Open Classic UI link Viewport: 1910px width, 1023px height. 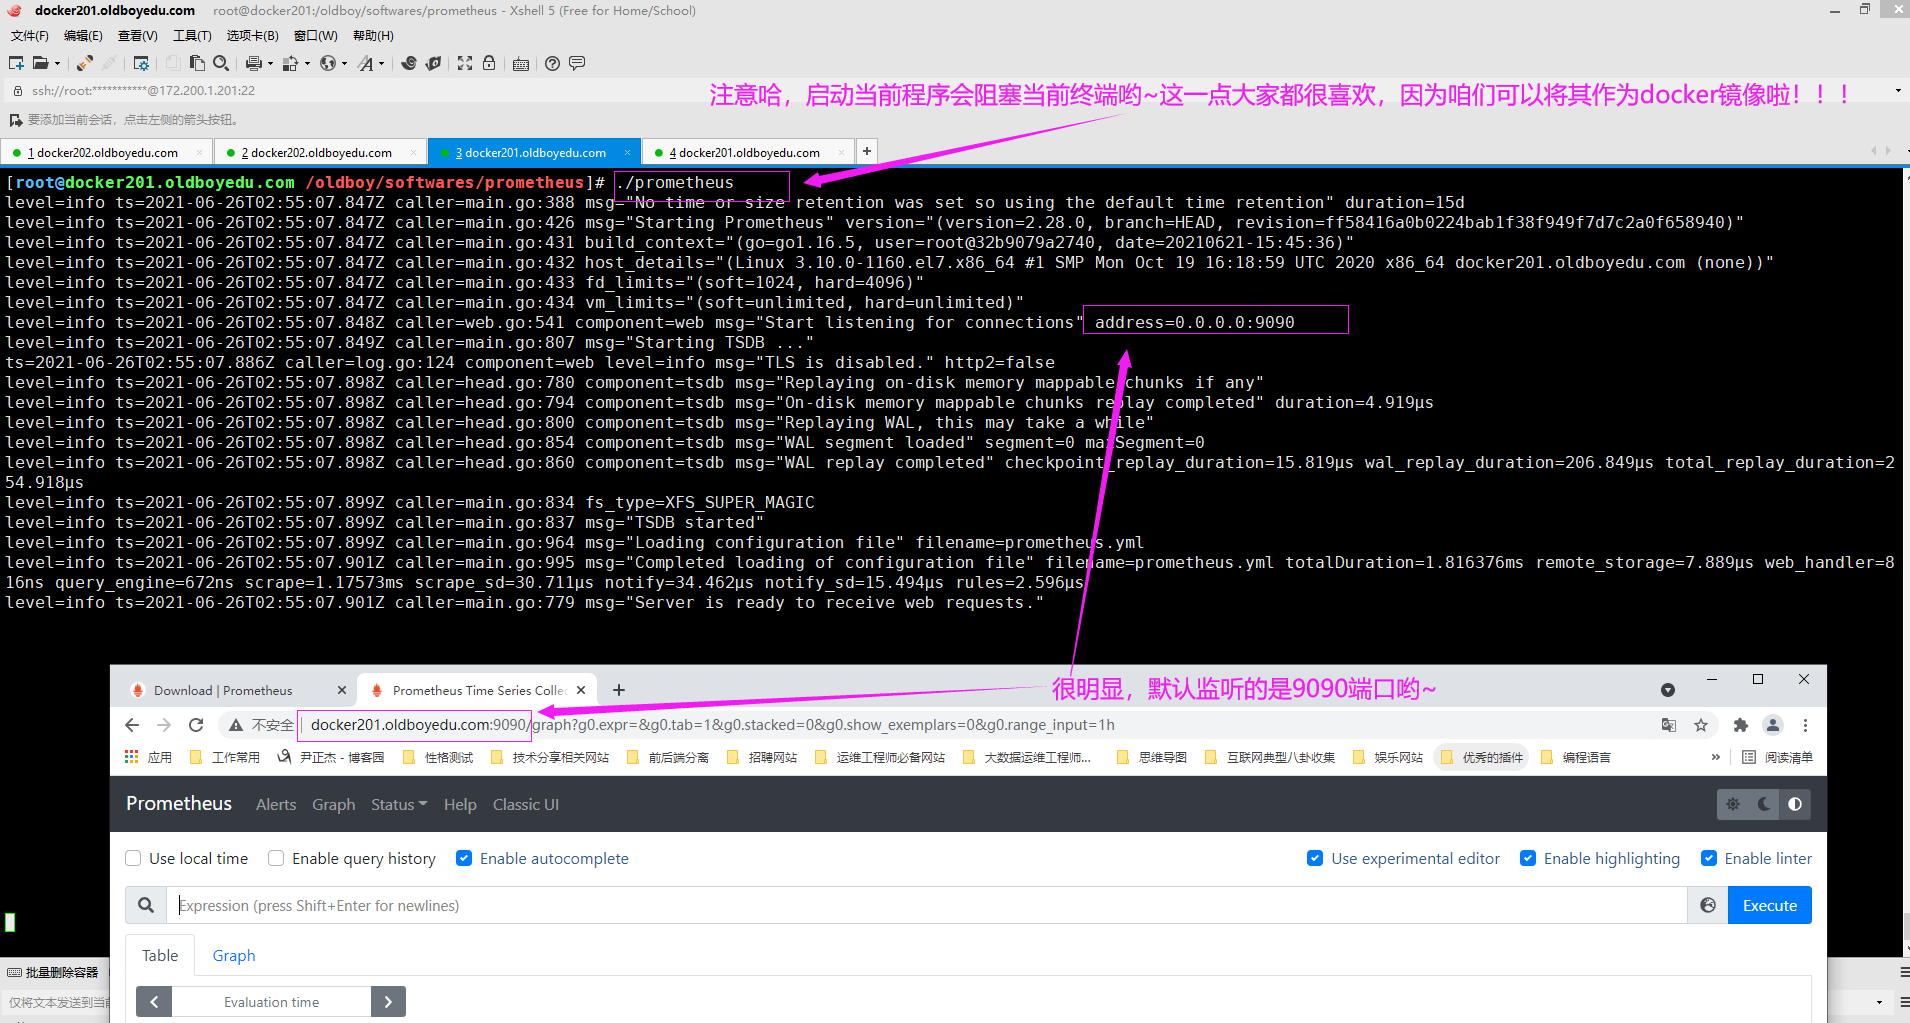tap(526, 804)
